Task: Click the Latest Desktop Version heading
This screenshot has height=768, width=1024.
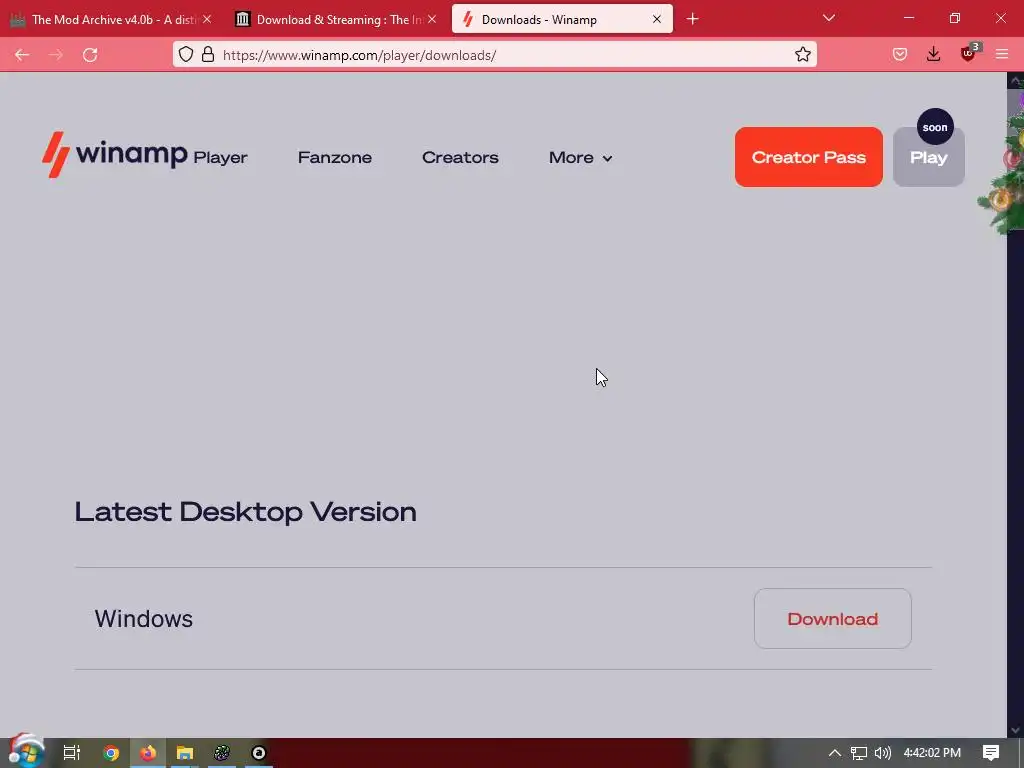Action: tap(246, 512)
